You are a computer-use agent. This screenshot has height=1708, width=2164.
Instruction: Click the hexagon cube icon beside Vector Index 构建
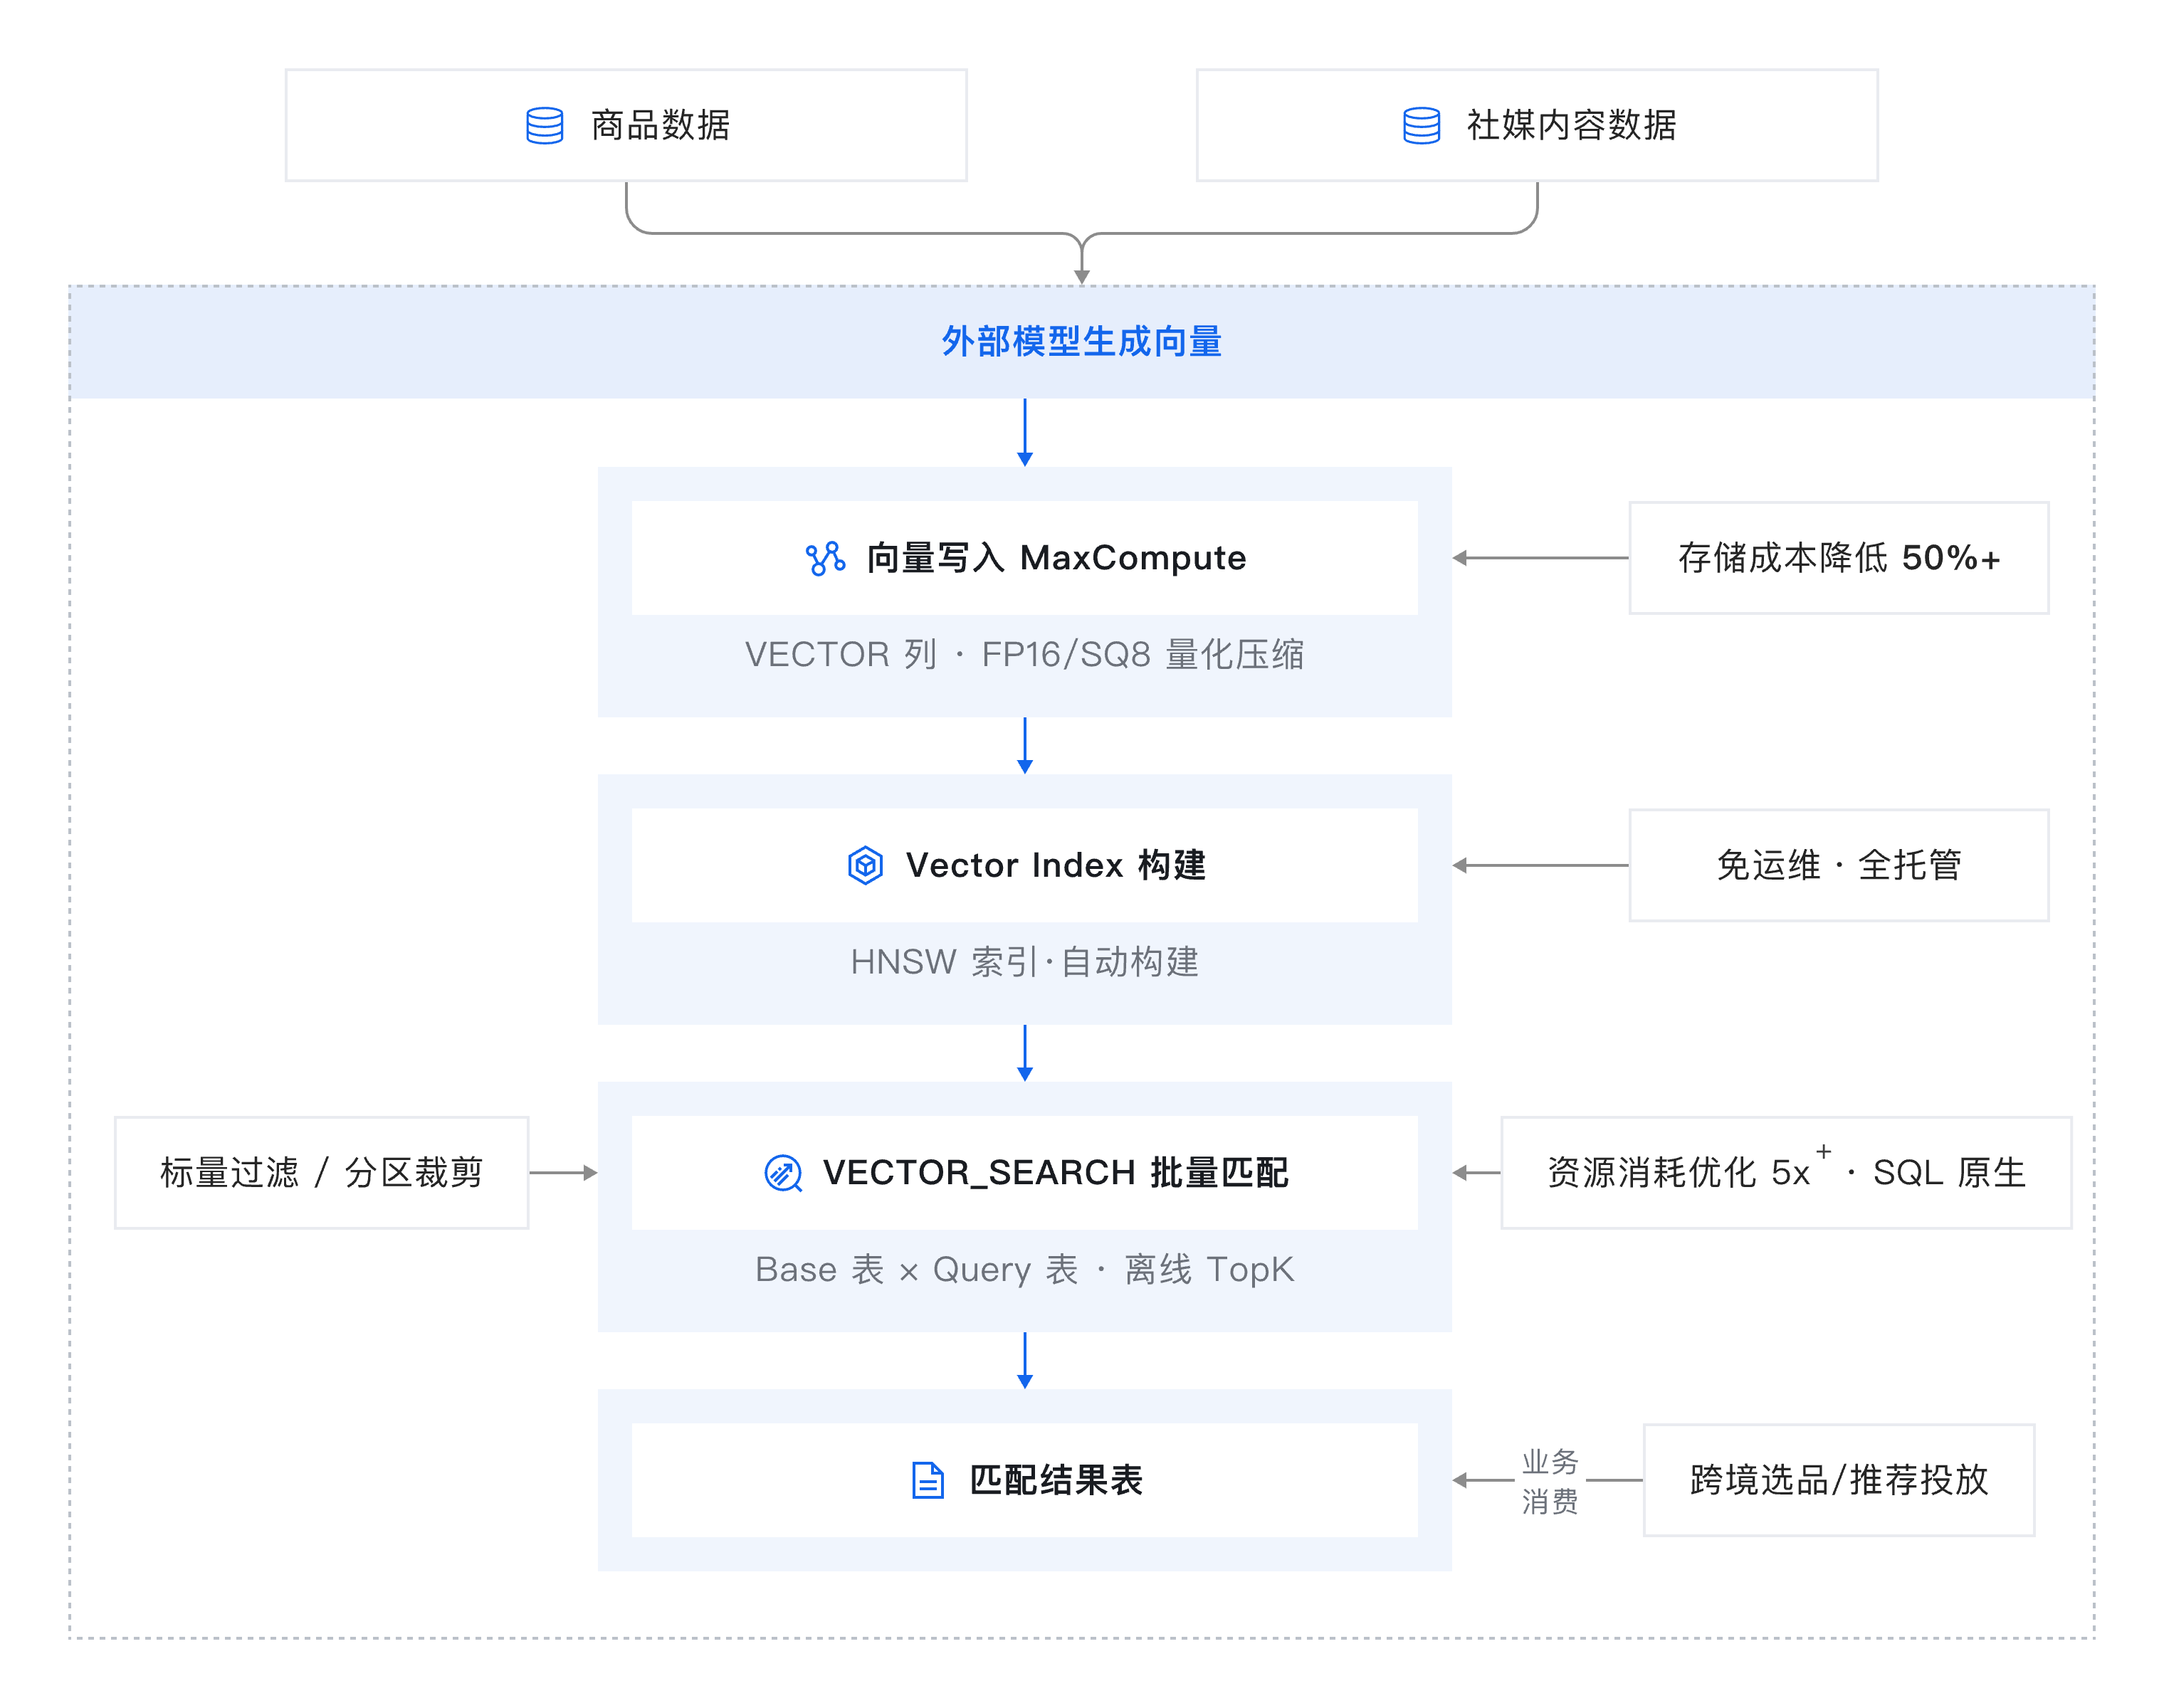tap(865, 865)
